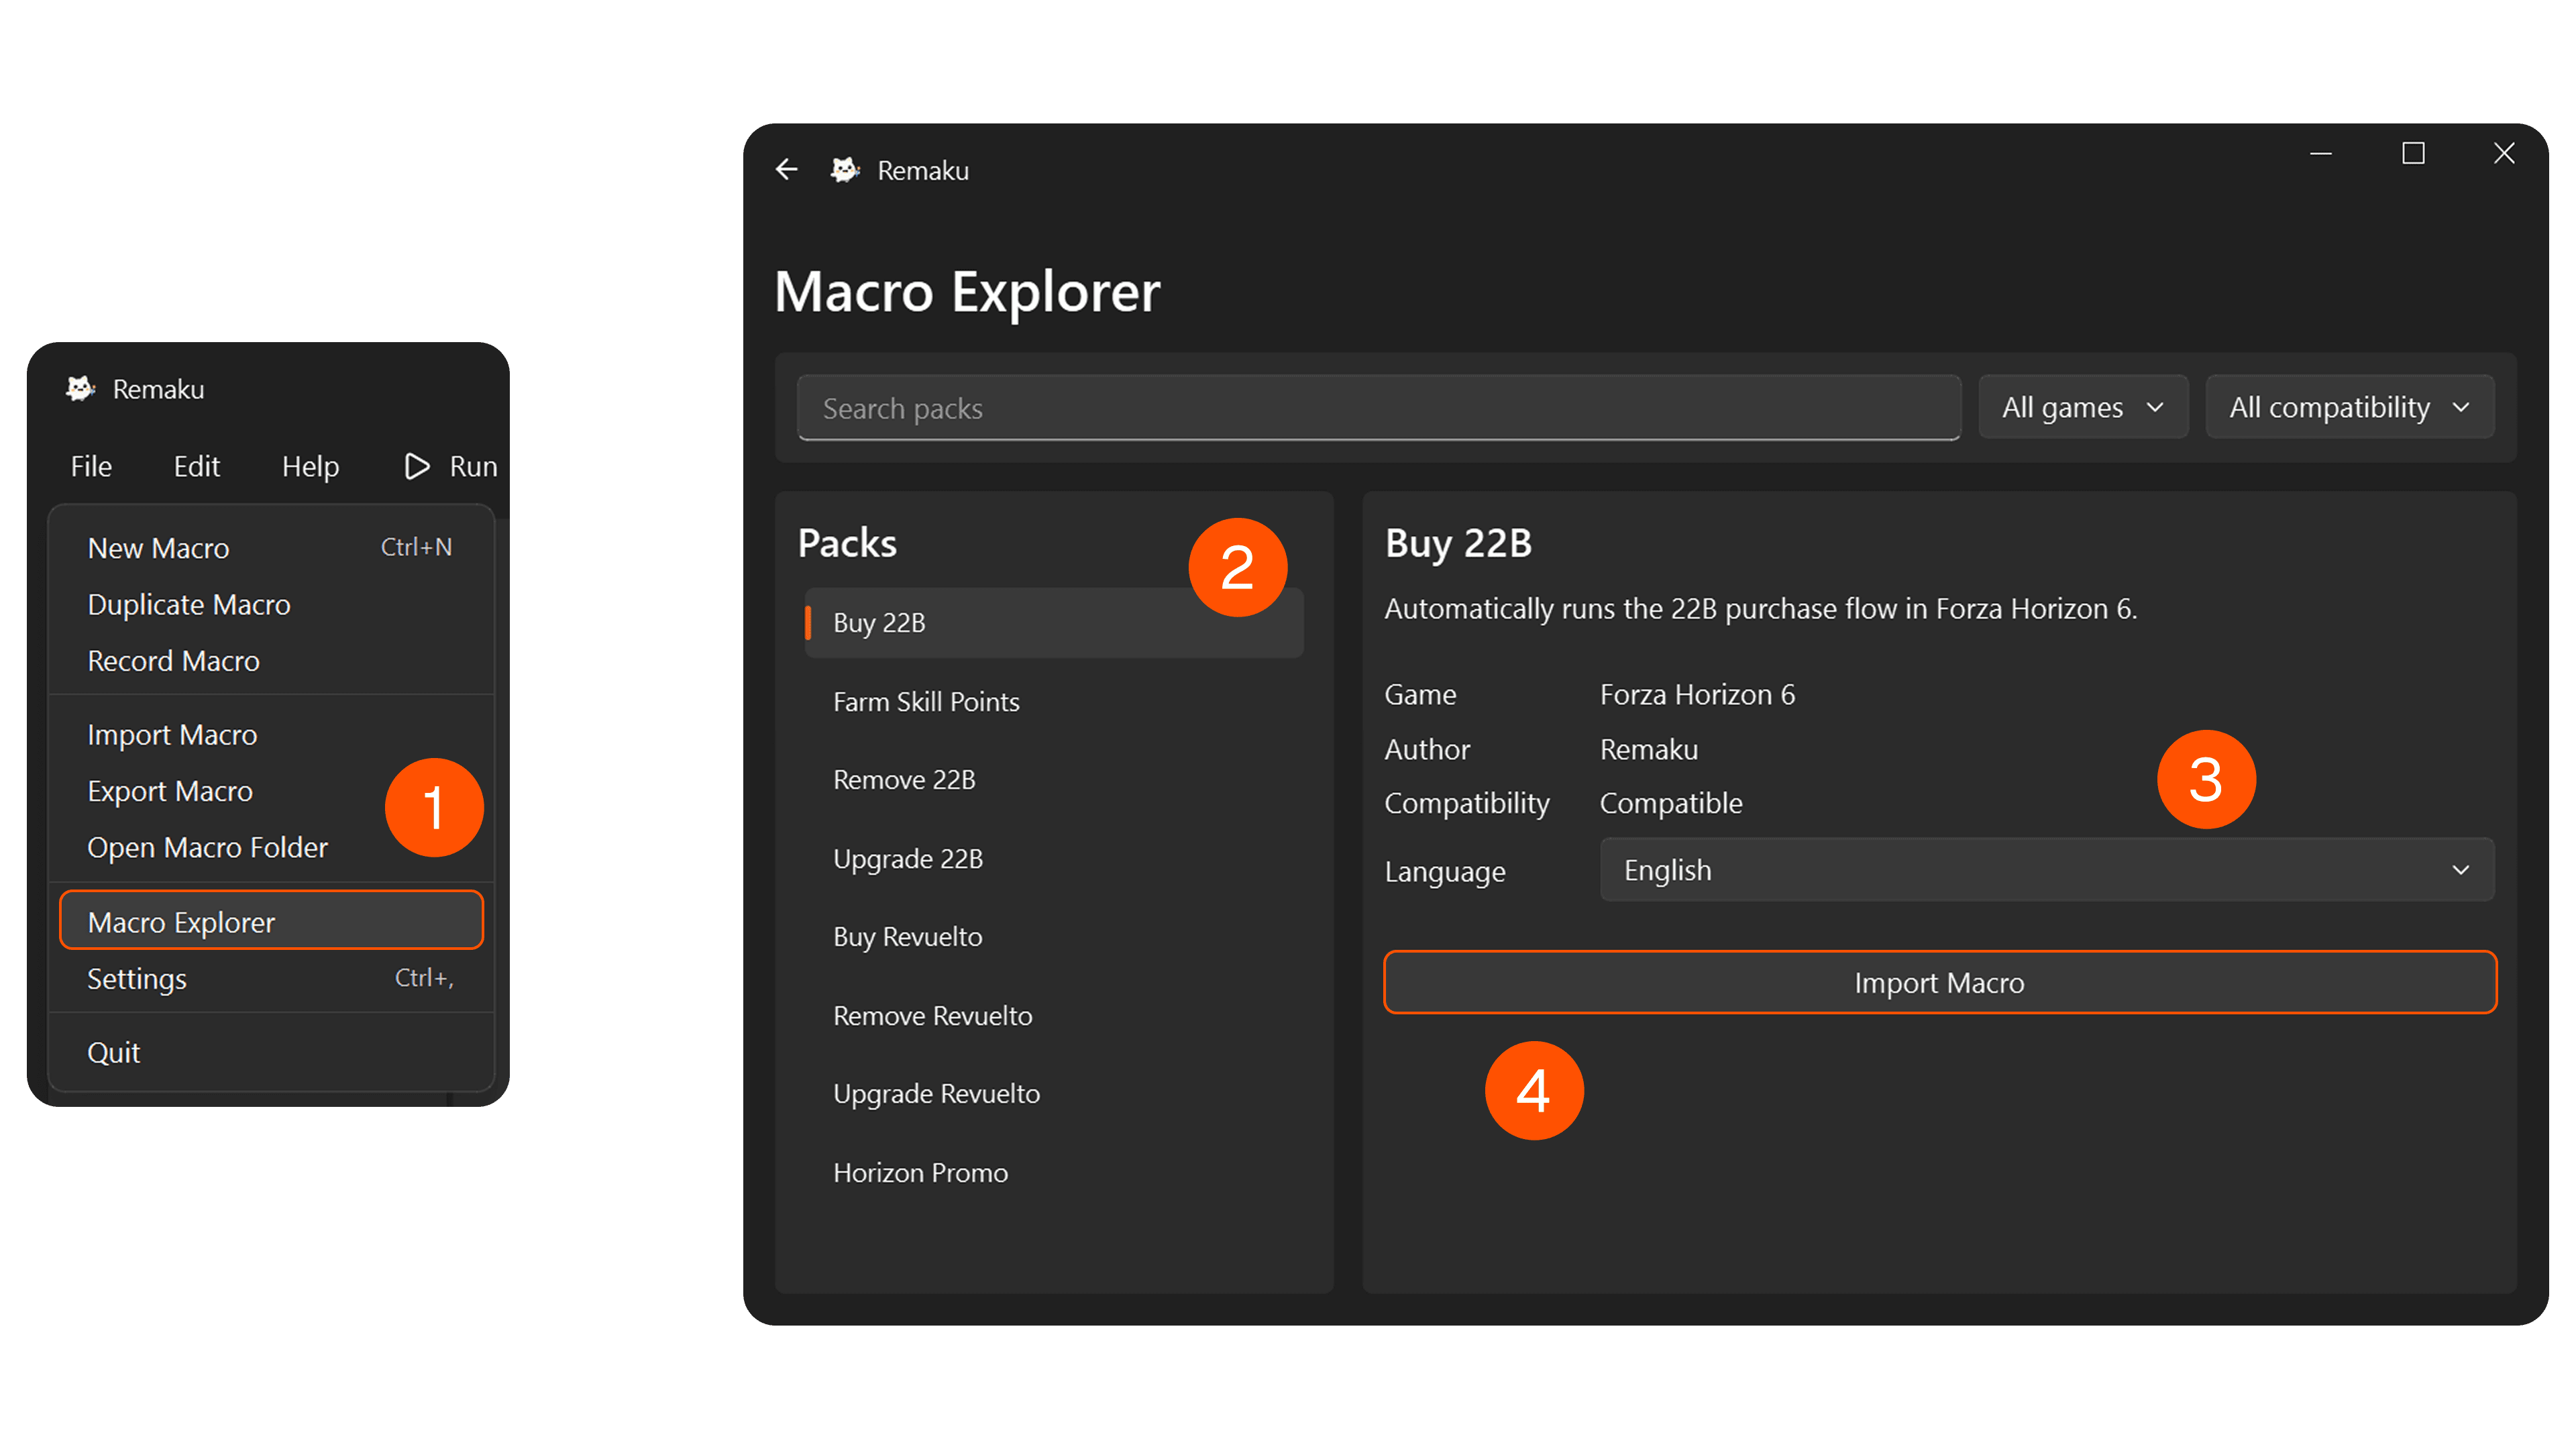Image resolution: width=2576 pixels, height=1449 pixels.
Task: Click the back arrow in Macro Explorer
Action: point(787,169)
